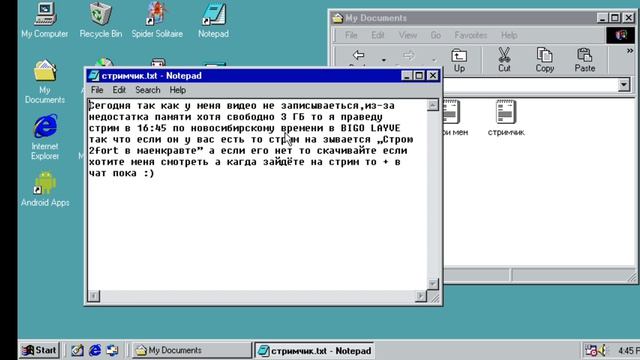Click "2Fort" in the Notepad text

tap(104, 151)
